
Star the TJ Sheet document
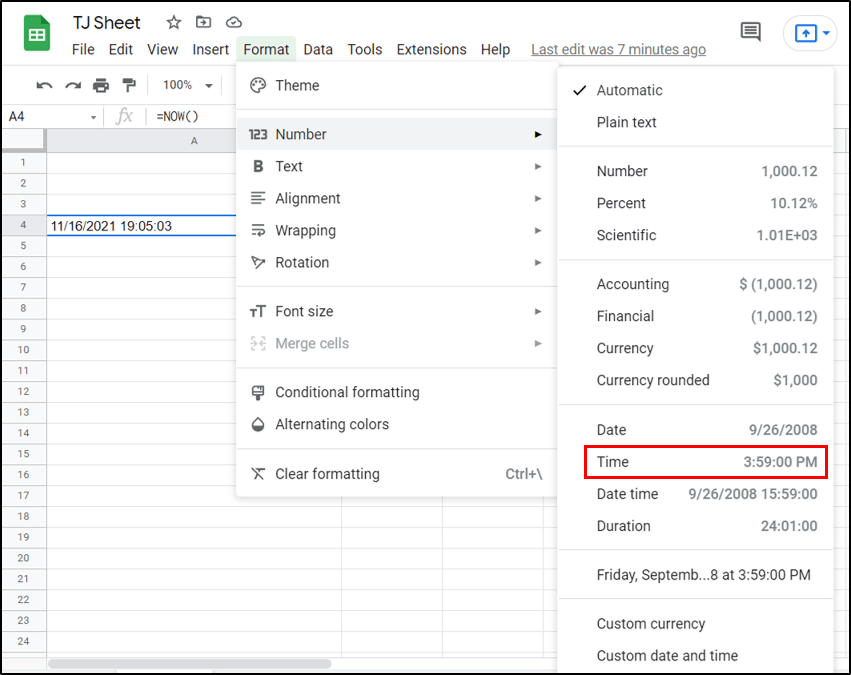(x=174, y=22)
